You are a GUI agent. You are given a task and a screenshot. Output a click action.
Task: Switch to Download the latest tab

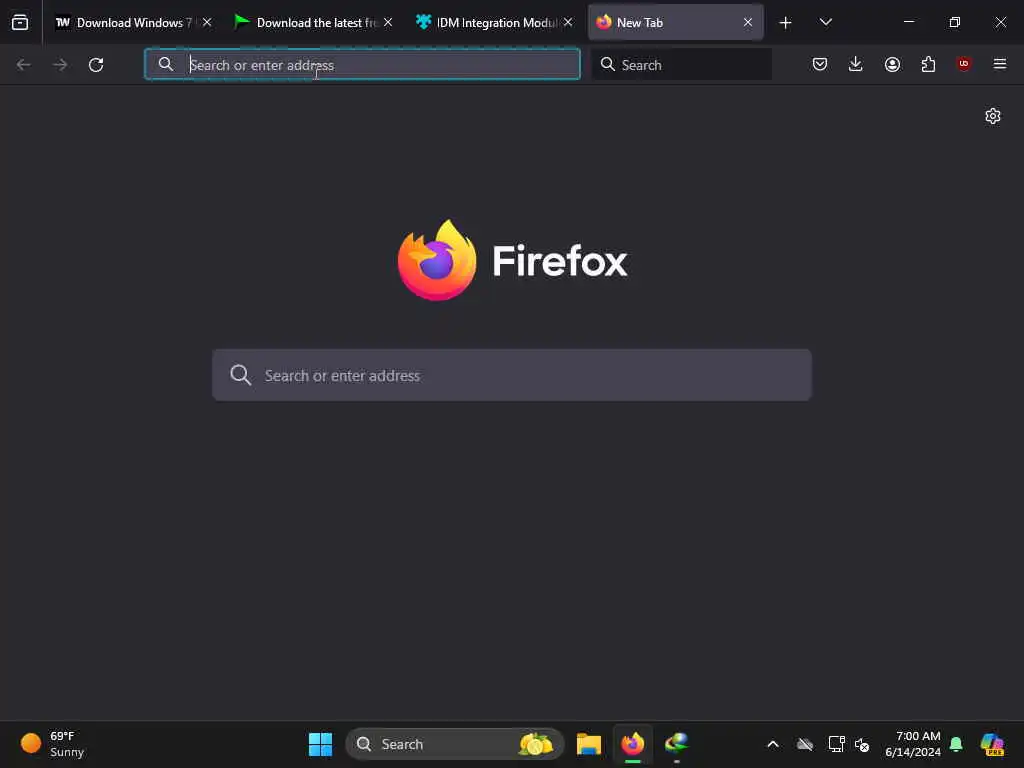(x=313, y=22)
